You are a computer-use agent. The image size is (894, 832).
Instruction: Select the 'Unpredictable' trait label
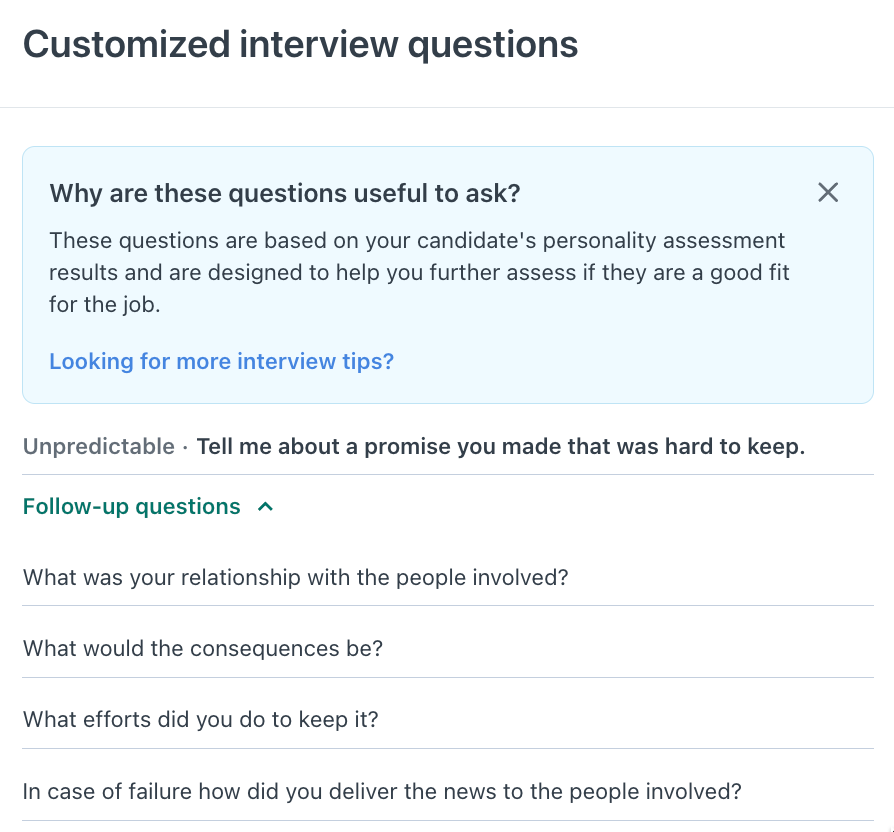(x=99, y=446)
